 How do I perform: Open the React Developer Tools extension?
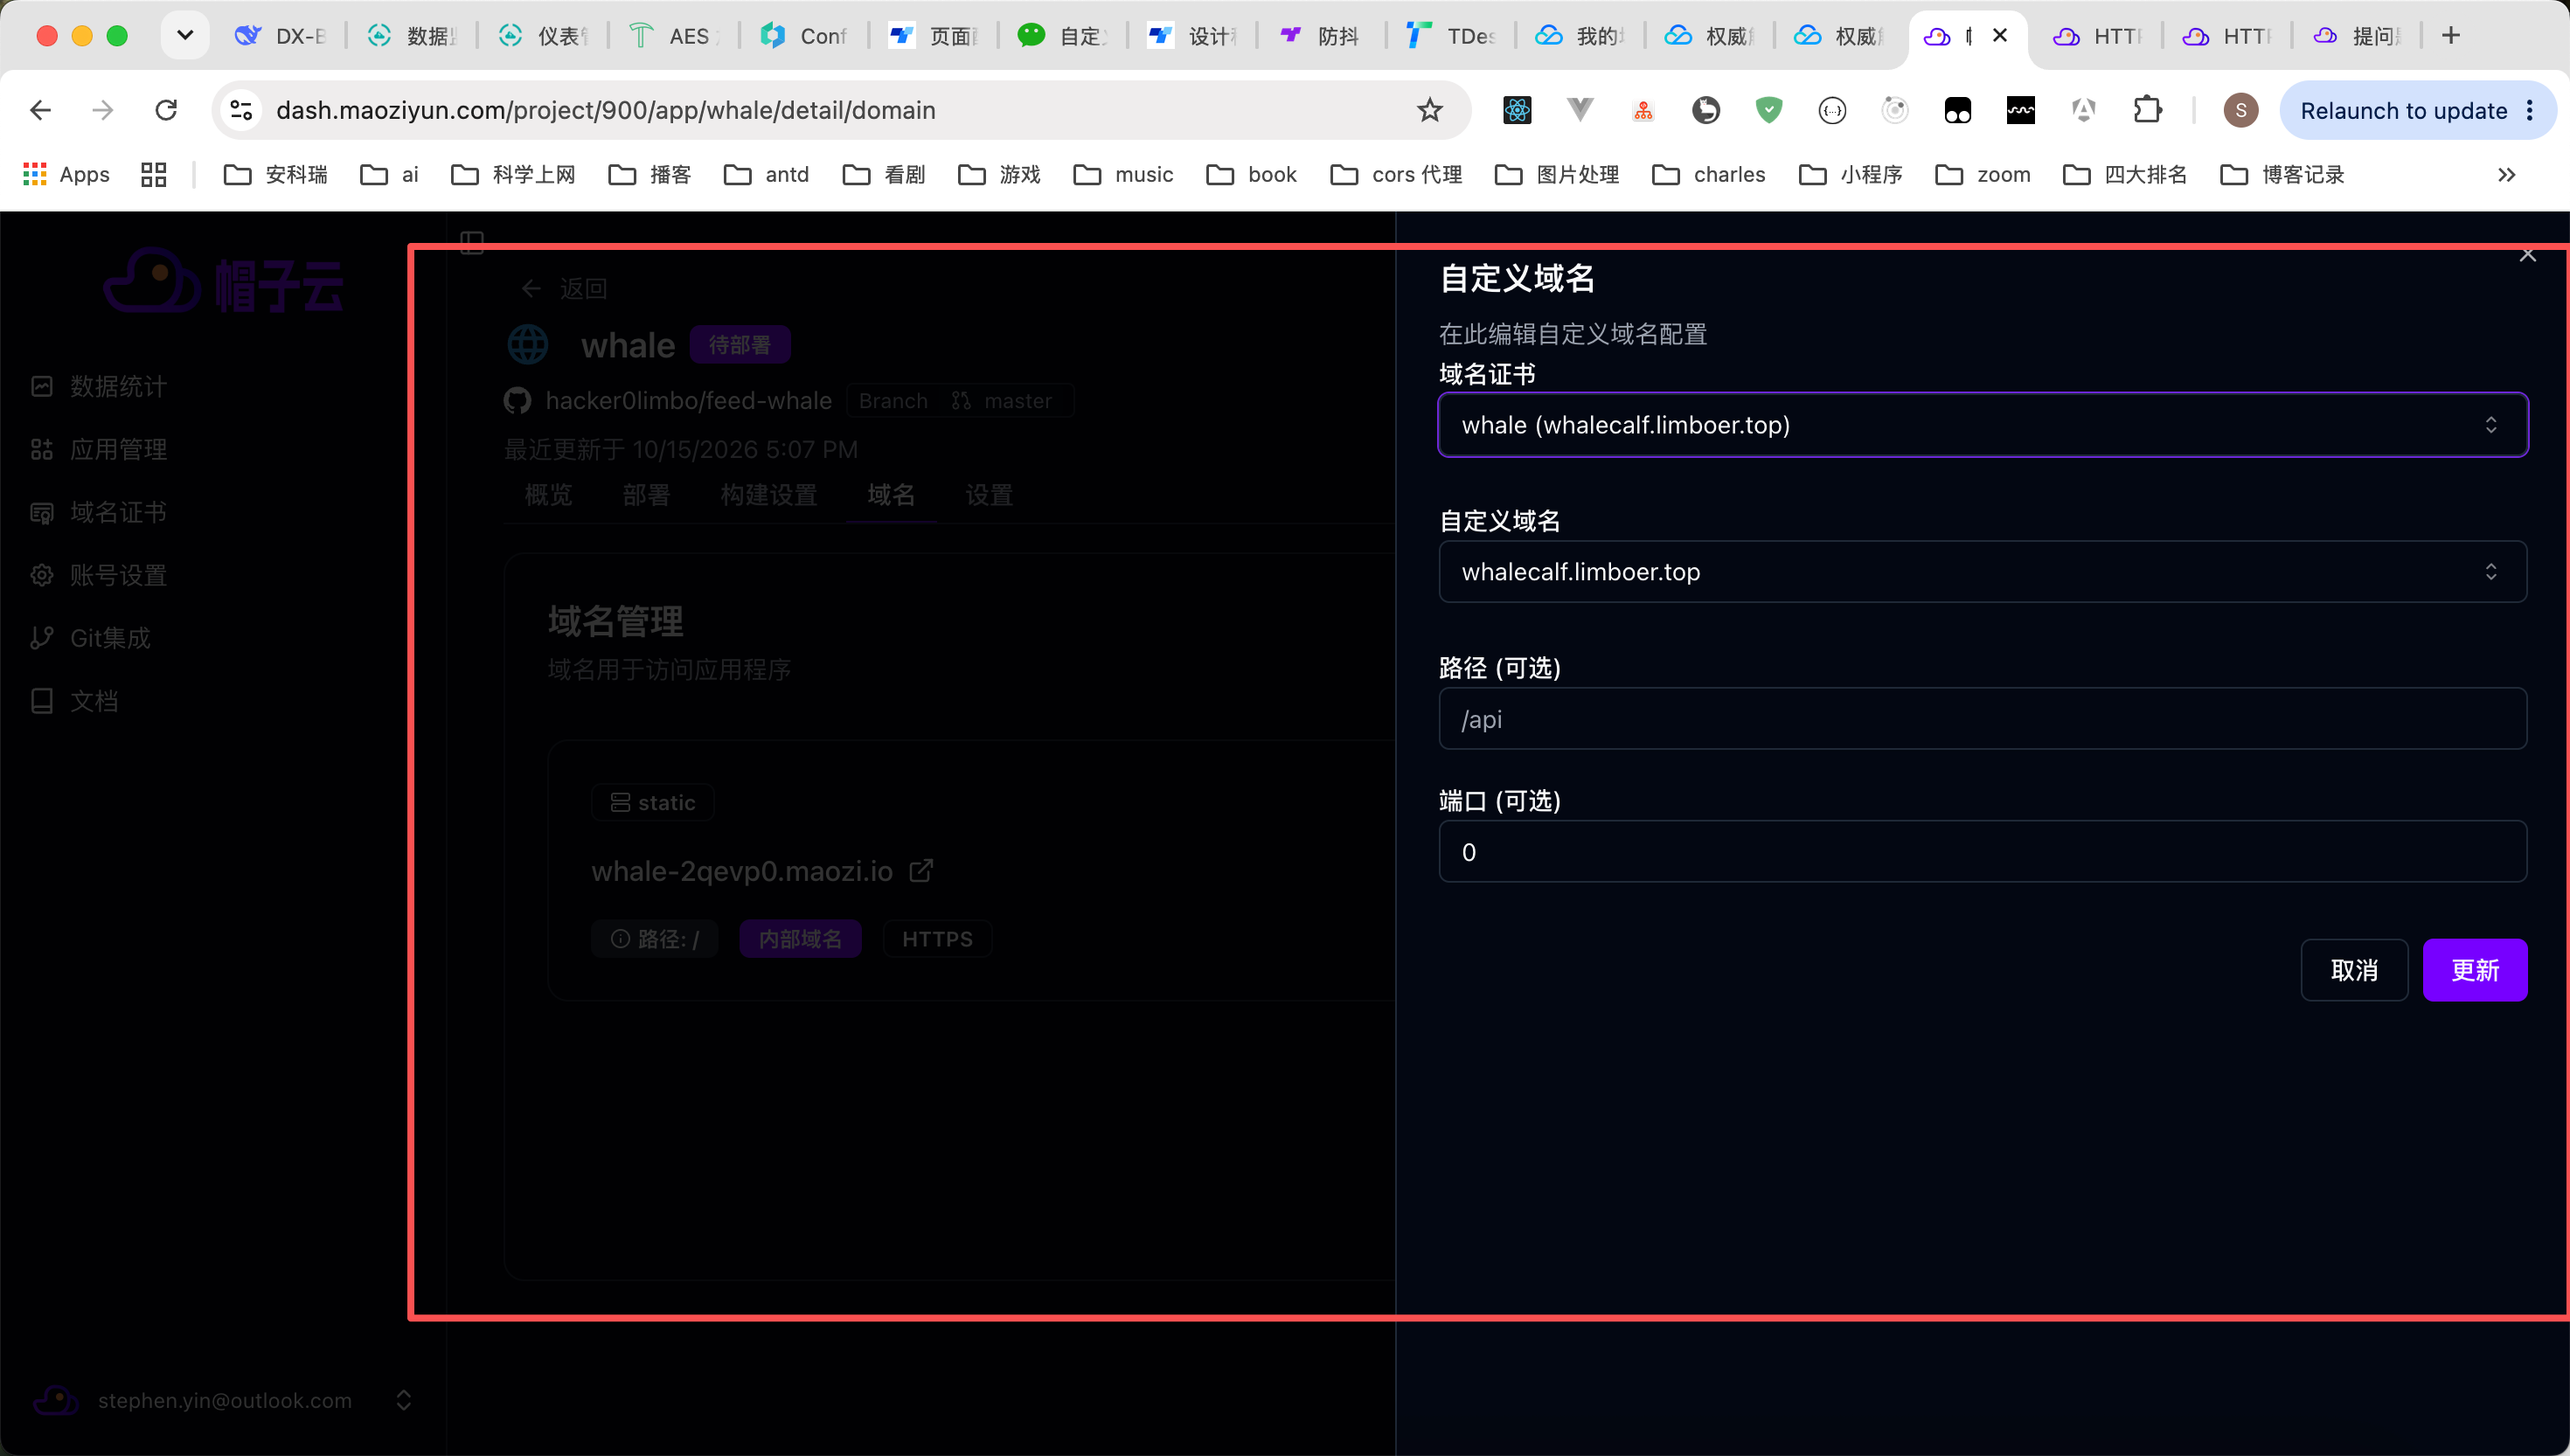tap(1517, 110)
